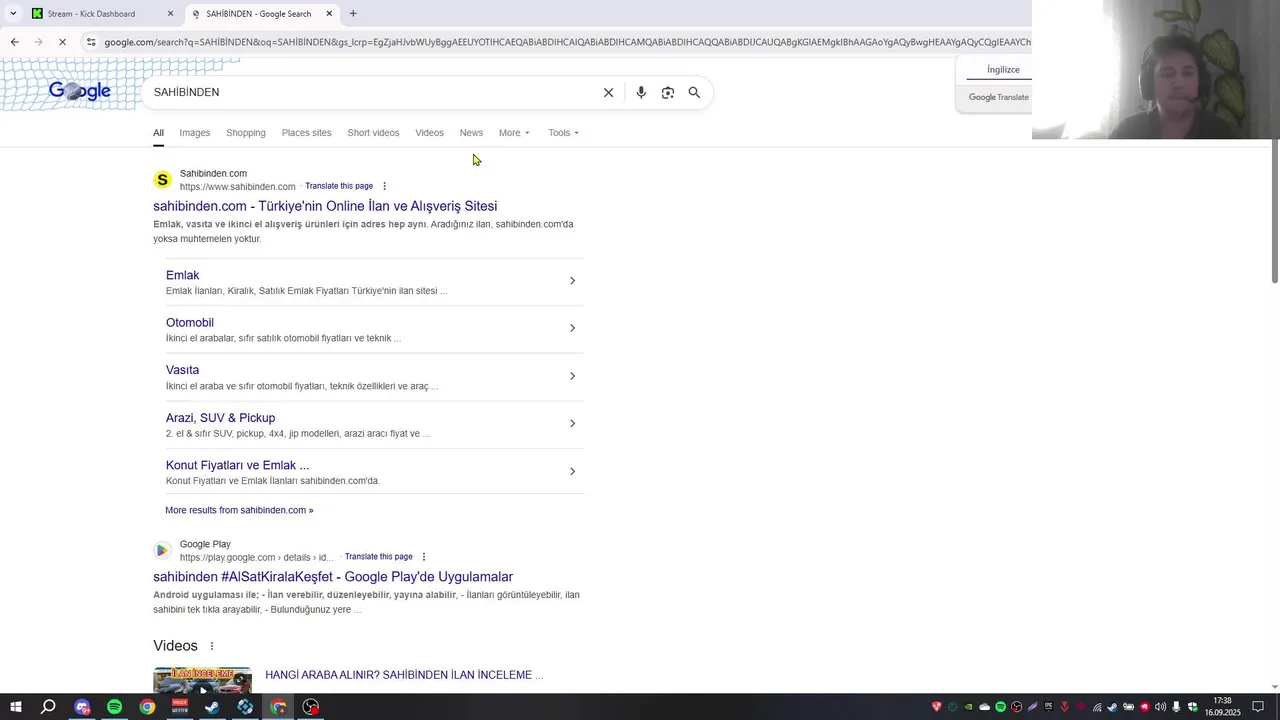Open the Tools dropdown
Screen dimensions: 1280x720
(563, 133)
